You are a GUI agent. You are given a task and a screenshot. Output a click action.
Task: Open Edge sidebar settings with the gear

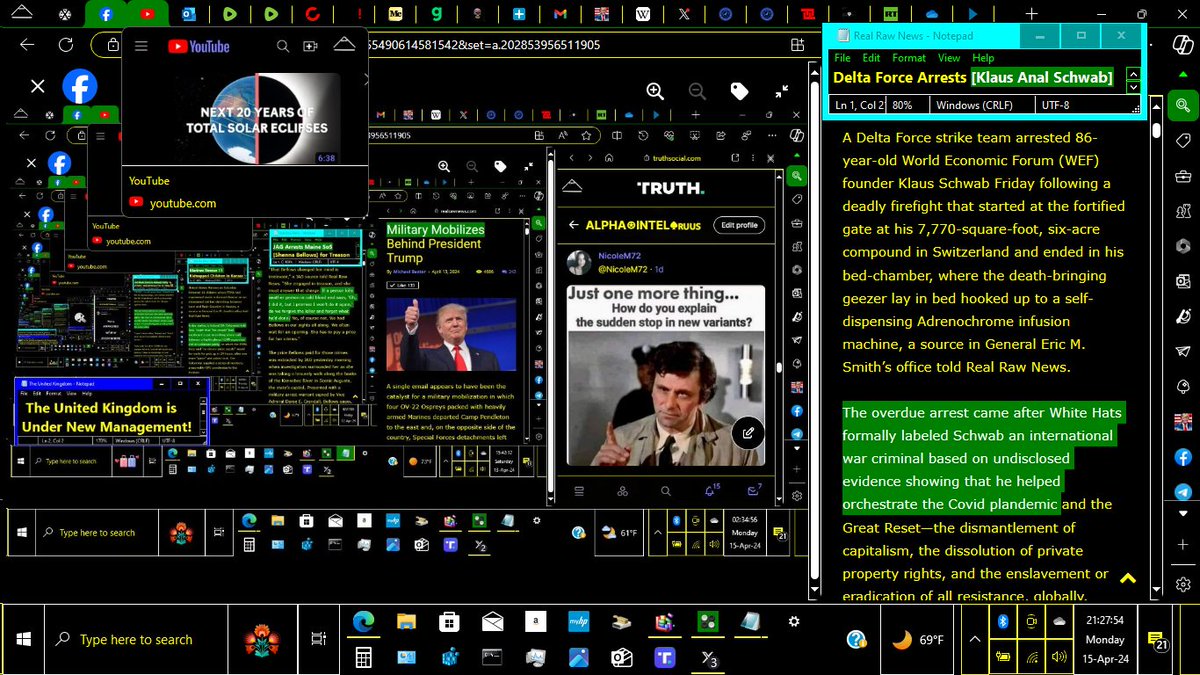(x=1182, y=584)
